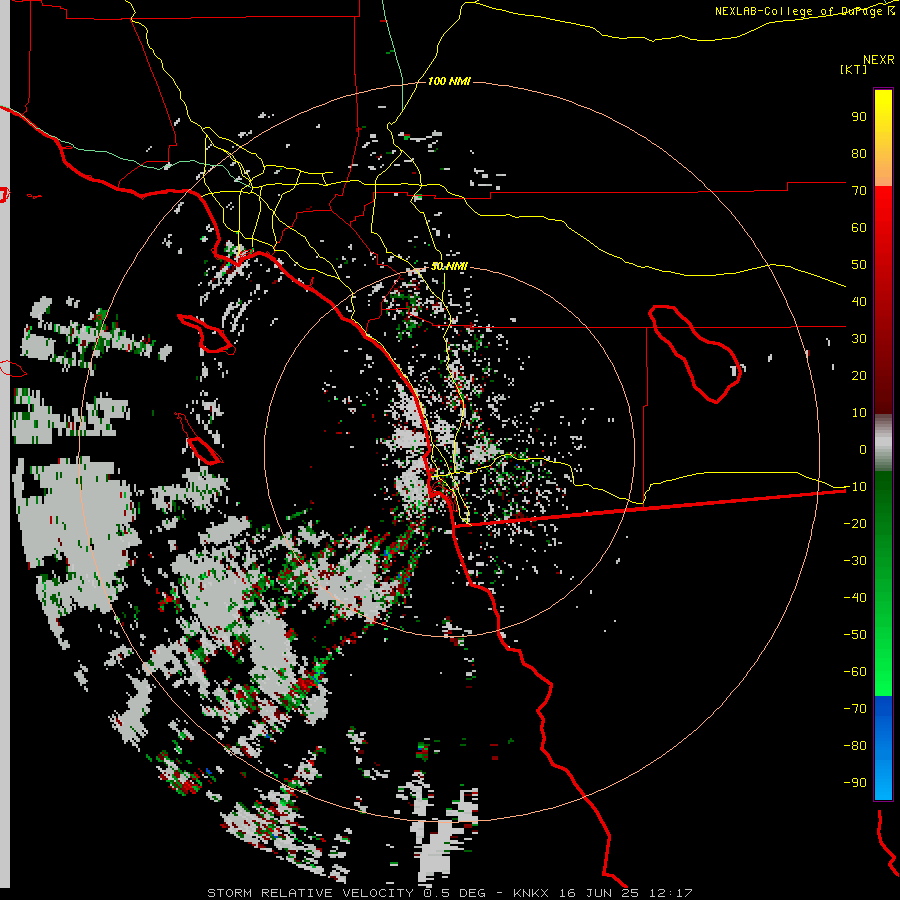Click the 100 NMI range ring label
Viewport: 900px width, 900px height.
point(449,81)
